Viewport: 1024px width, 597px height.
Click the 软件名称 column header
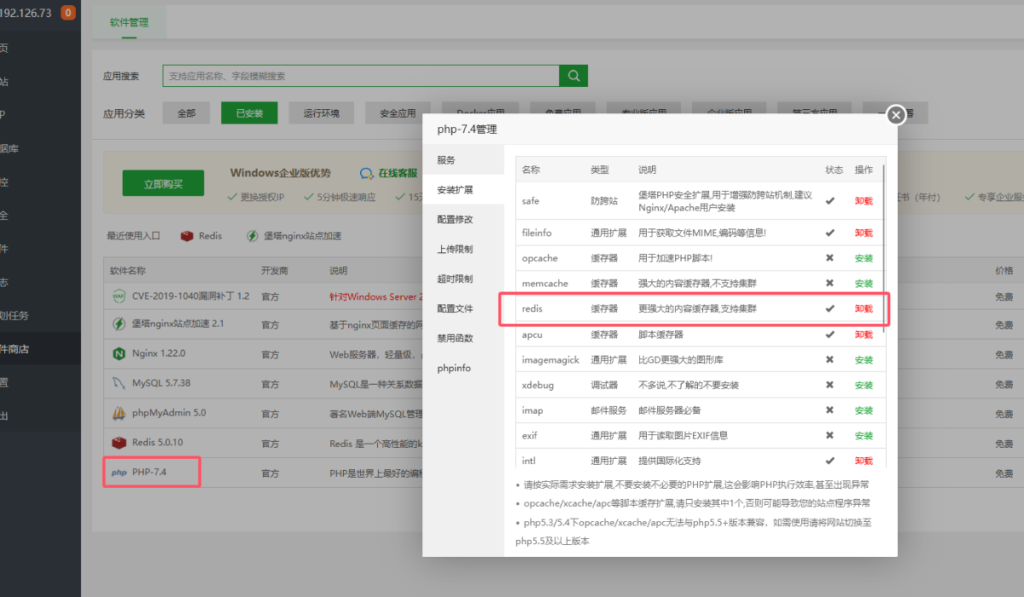point(127,270)
